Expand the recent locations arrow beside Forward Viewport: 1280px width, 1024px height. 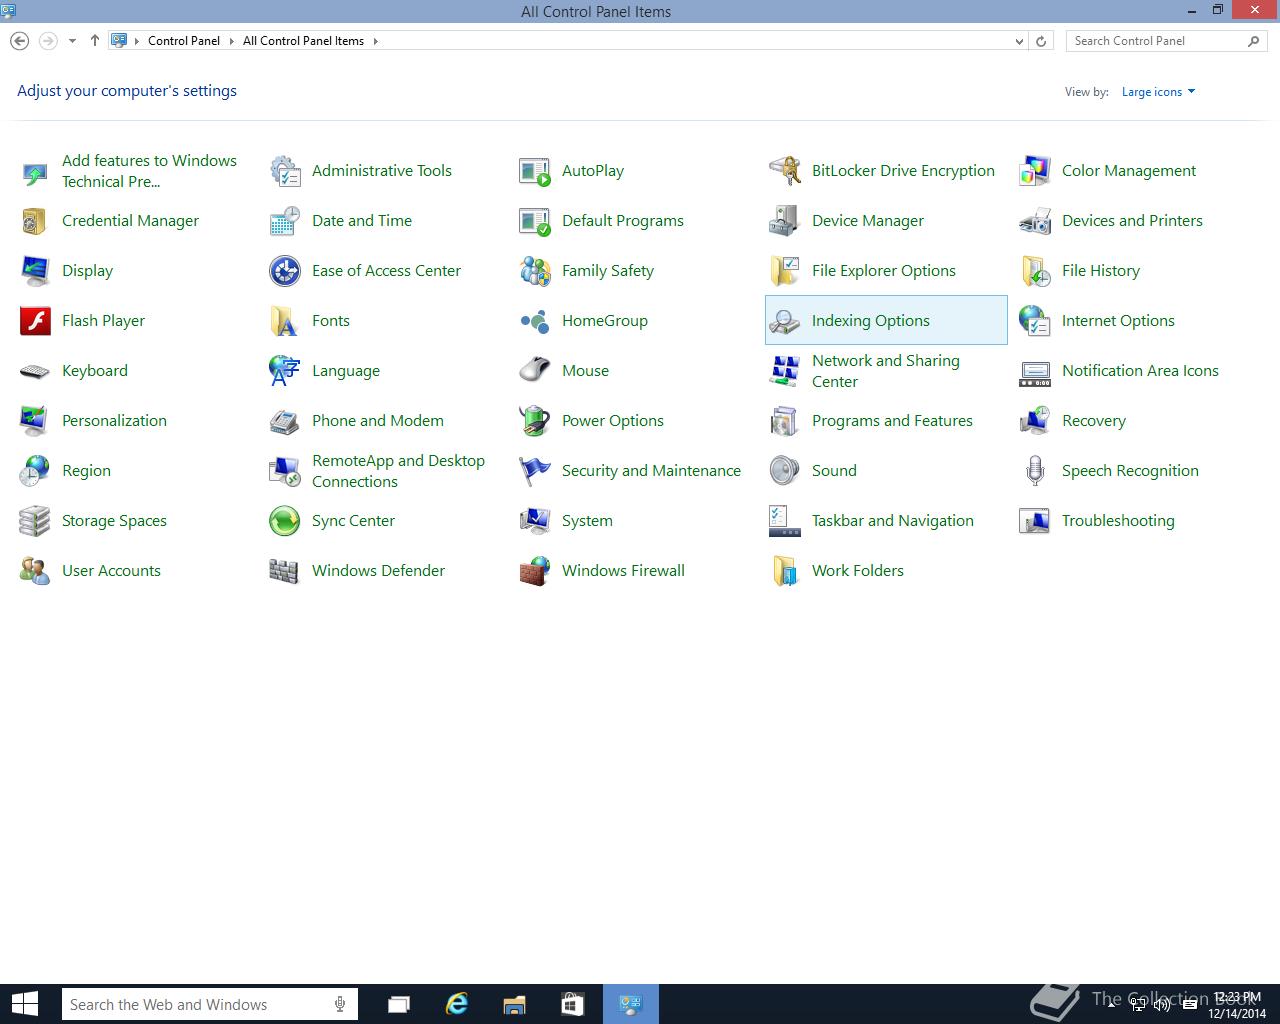coord(72,41)
